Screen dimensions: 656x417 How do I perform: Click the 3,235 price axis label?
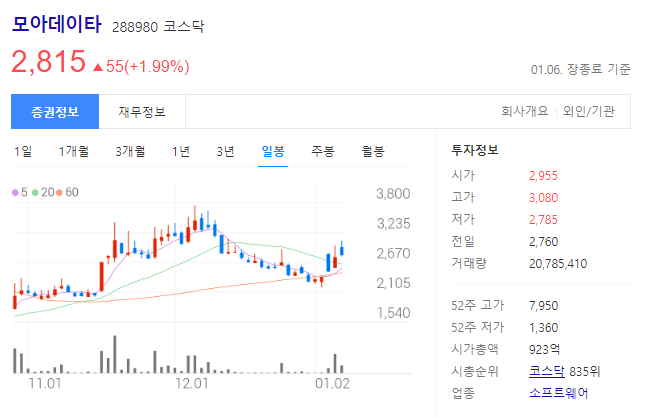[x=393, y=224]
